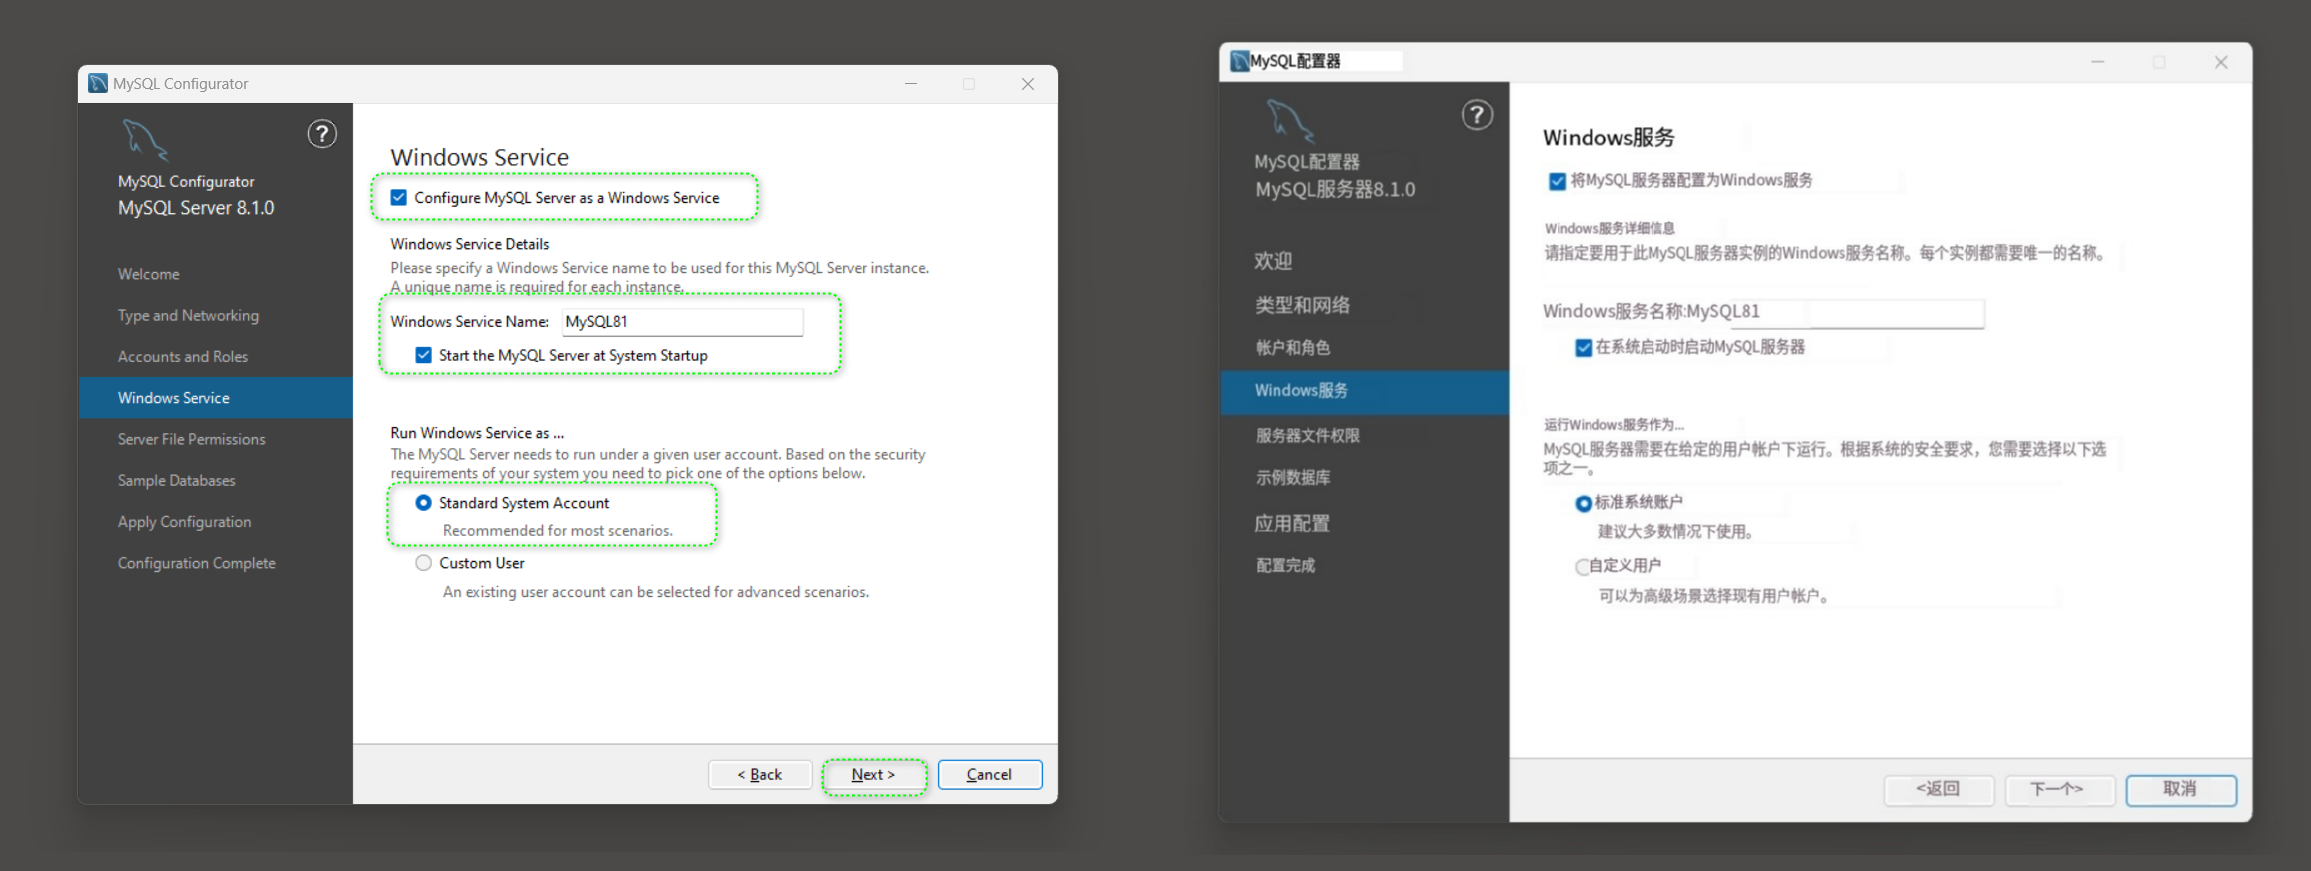Click dolphin logo in MySQL Configurator sidebar
2311x871 pixels.
point(145,140)
